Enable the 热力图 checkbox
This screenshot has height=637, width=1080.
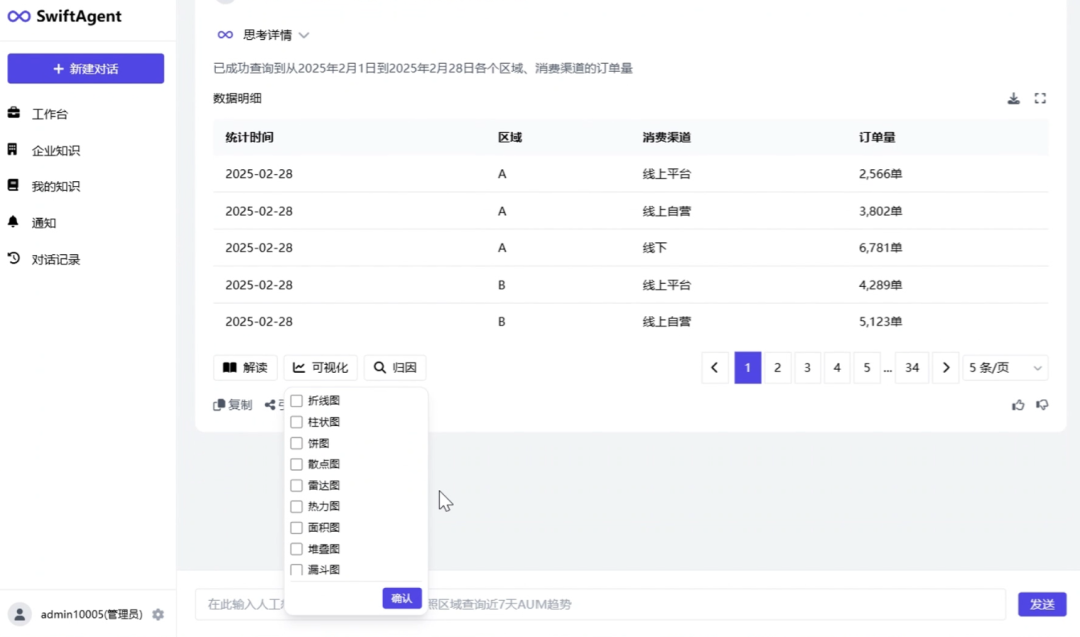coord(296,507)
